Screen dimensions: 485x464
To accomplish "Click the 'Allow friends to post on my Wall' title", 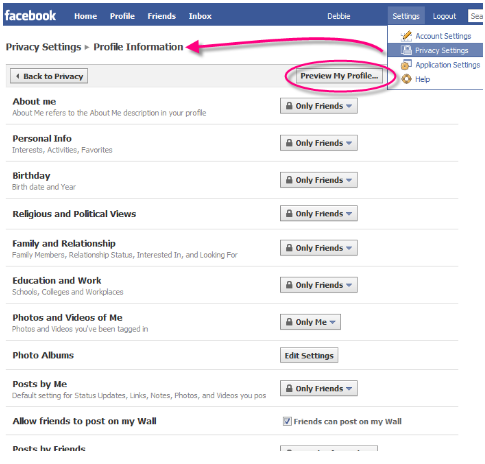I will (84, 421).
